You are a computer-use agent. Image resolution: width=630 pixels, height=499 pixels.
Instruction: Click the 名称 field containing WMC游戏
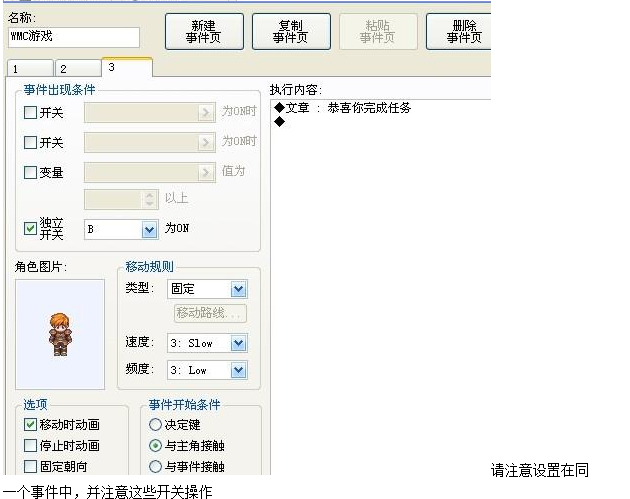point(74,37)
